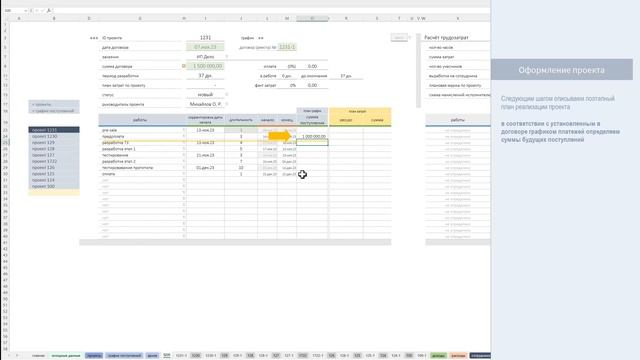Switch to the 'график поступлений' sheet tab
This screenshot has width=640, height=360.
click(x=124, y=356)
